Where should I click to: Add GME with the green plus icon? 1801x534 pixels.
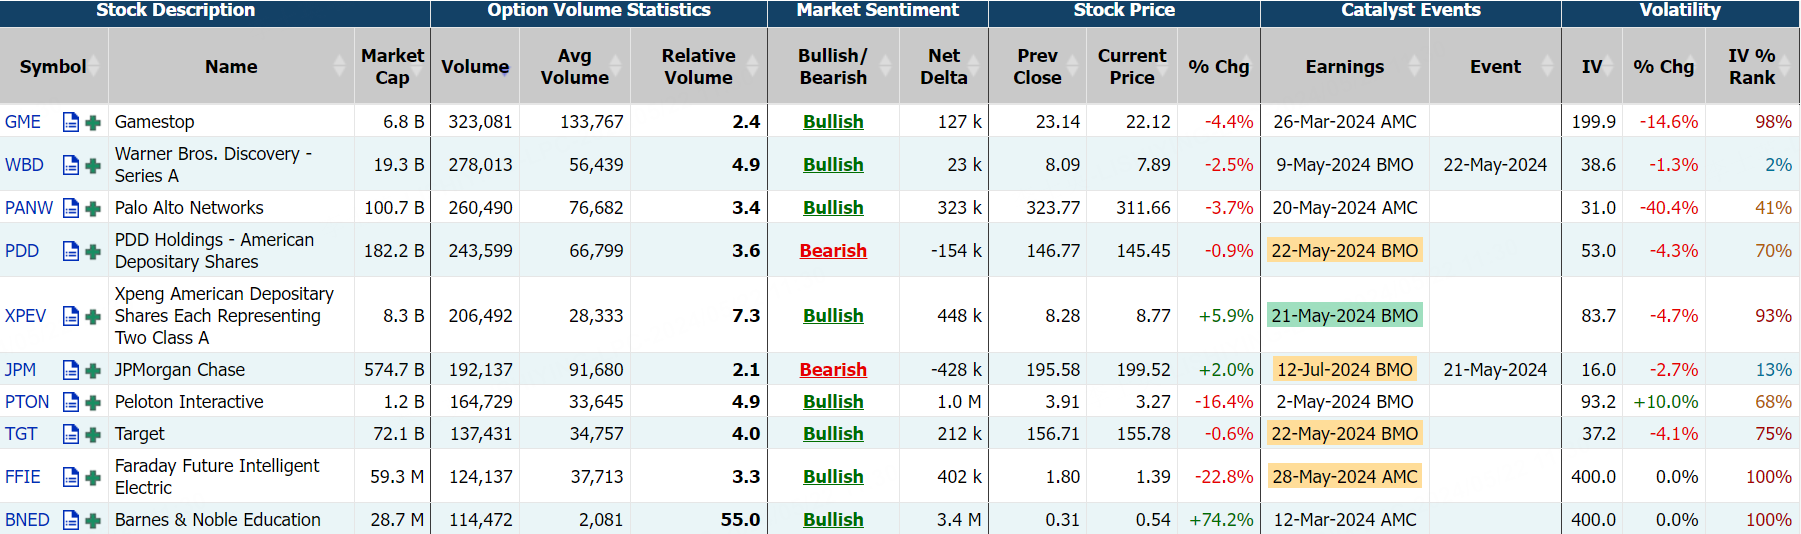(93, 123)
